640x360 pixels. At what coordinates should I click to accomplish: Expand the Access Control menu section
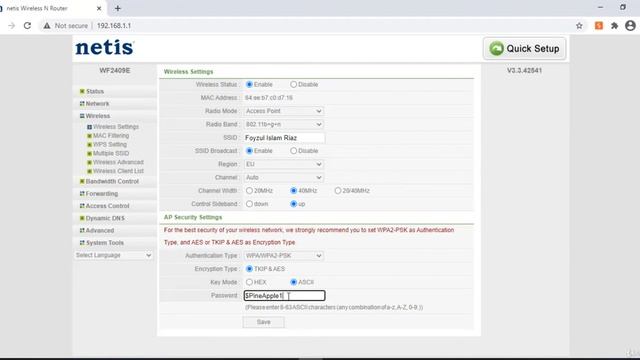point(107,206)
